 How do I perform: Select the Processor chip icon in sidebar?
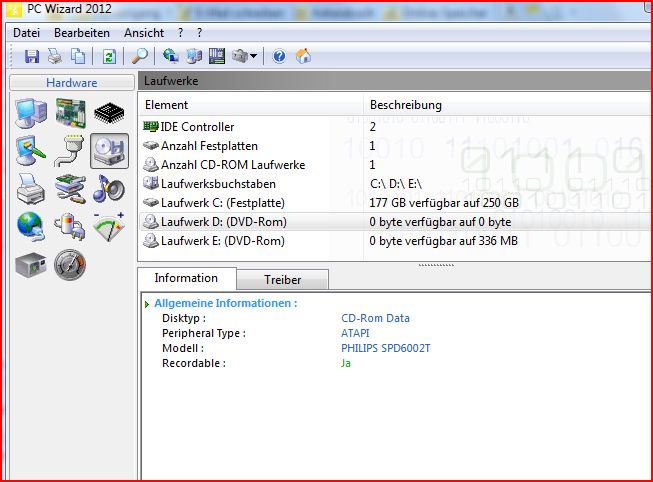[x=108, y=113]
